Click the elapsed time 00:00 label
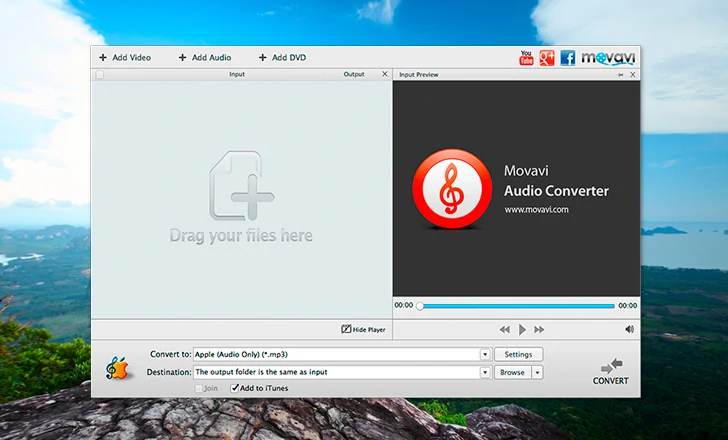This screenshot has height=440, width=728. point(403,305)
